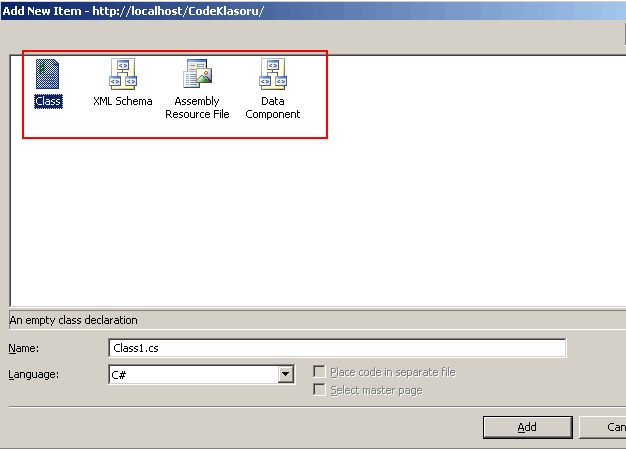
Task: Click the 'Add New Item' title bar
Action: tap(134, 10)
